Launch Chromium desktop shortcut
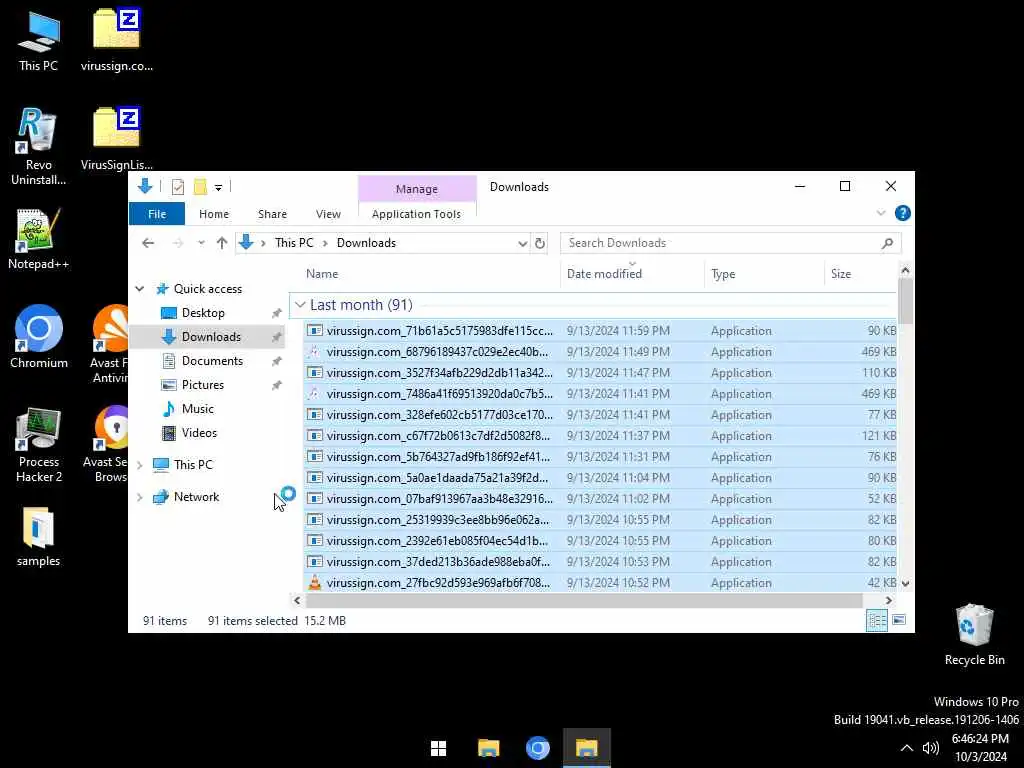Screen dimensions: 1024x768 point(39,337)
